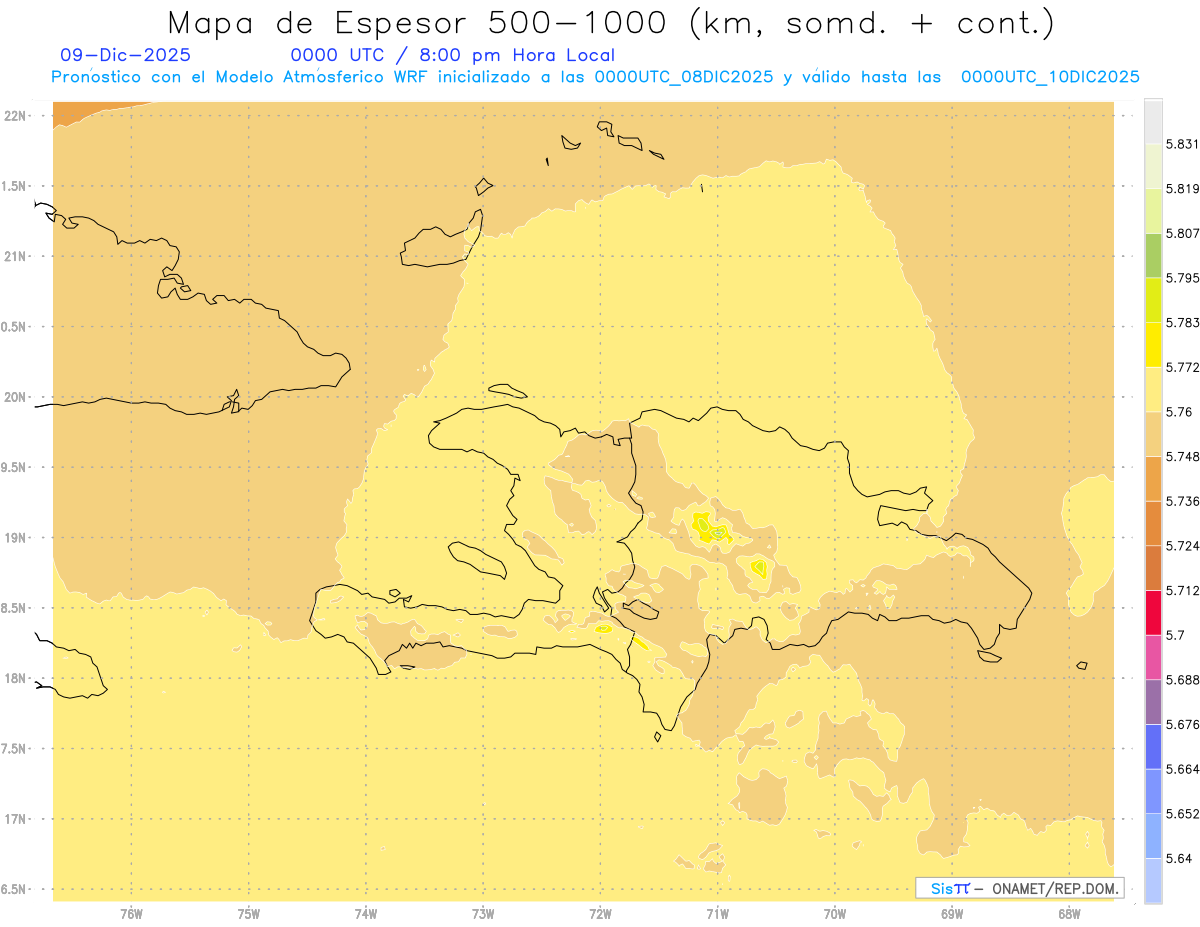Click the 73W longitude label

click(x=483, y=914)
